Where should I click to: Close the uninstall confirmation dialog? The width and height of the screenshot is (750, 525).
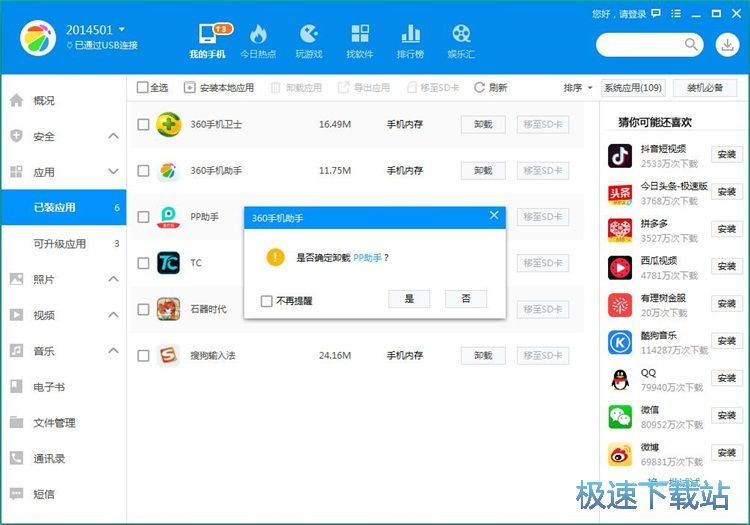click(494, 215)
